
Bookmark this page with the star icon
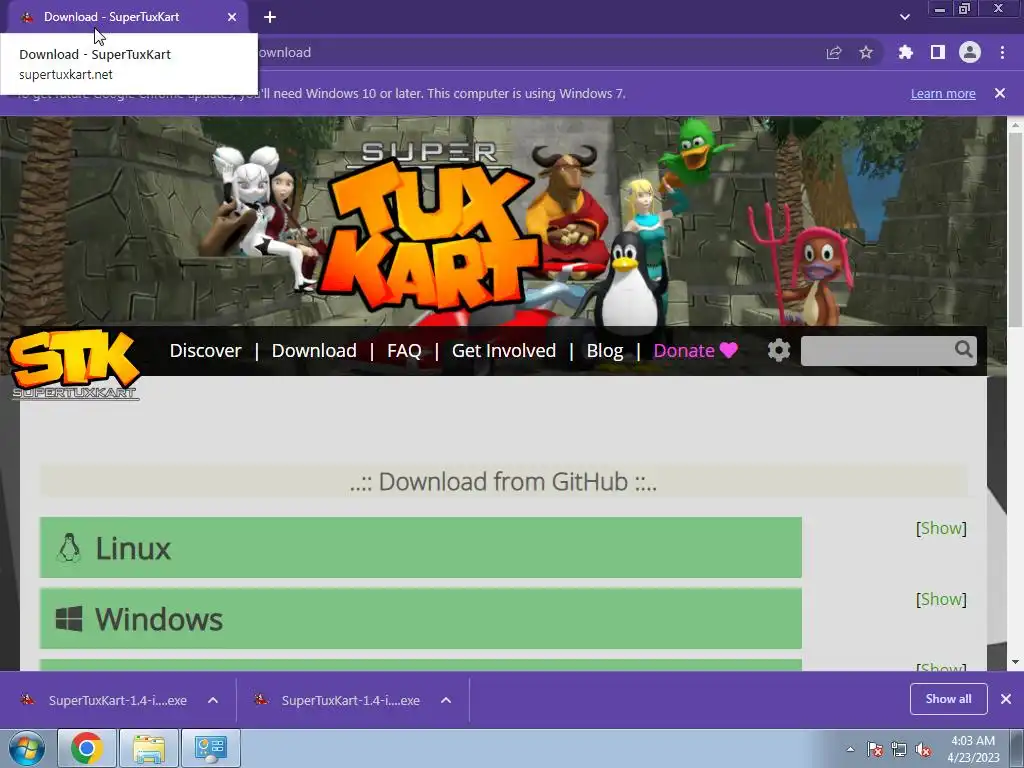tap(866, 53)
